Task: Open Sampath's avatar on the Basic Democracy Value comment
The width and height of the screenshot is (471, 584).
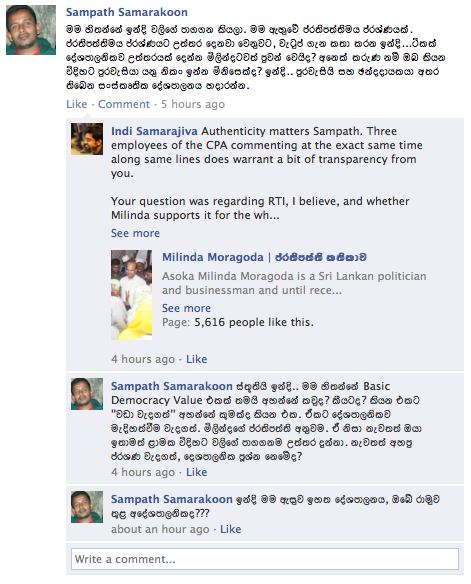Action: (87, 394)
